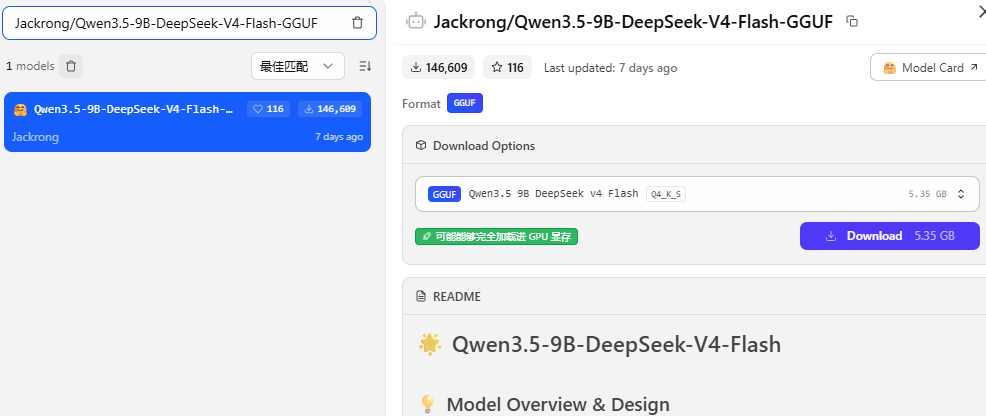Image resolution: width=986 pixels, height=416 pixels.
Task: Click the Q4_K_S quantization tag
Action: click(x=666, y=194)
